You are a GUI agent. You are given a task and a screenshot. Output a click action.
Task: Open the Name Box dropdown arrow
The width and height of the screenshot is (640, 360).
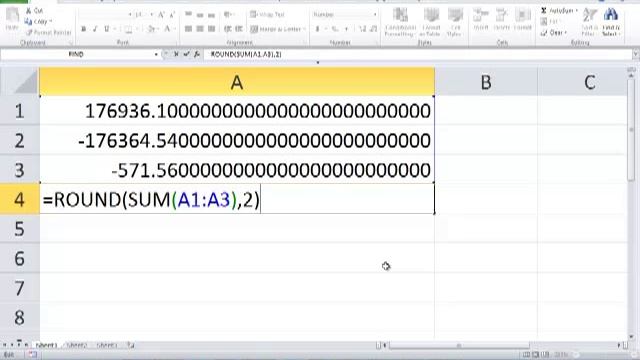156,54
